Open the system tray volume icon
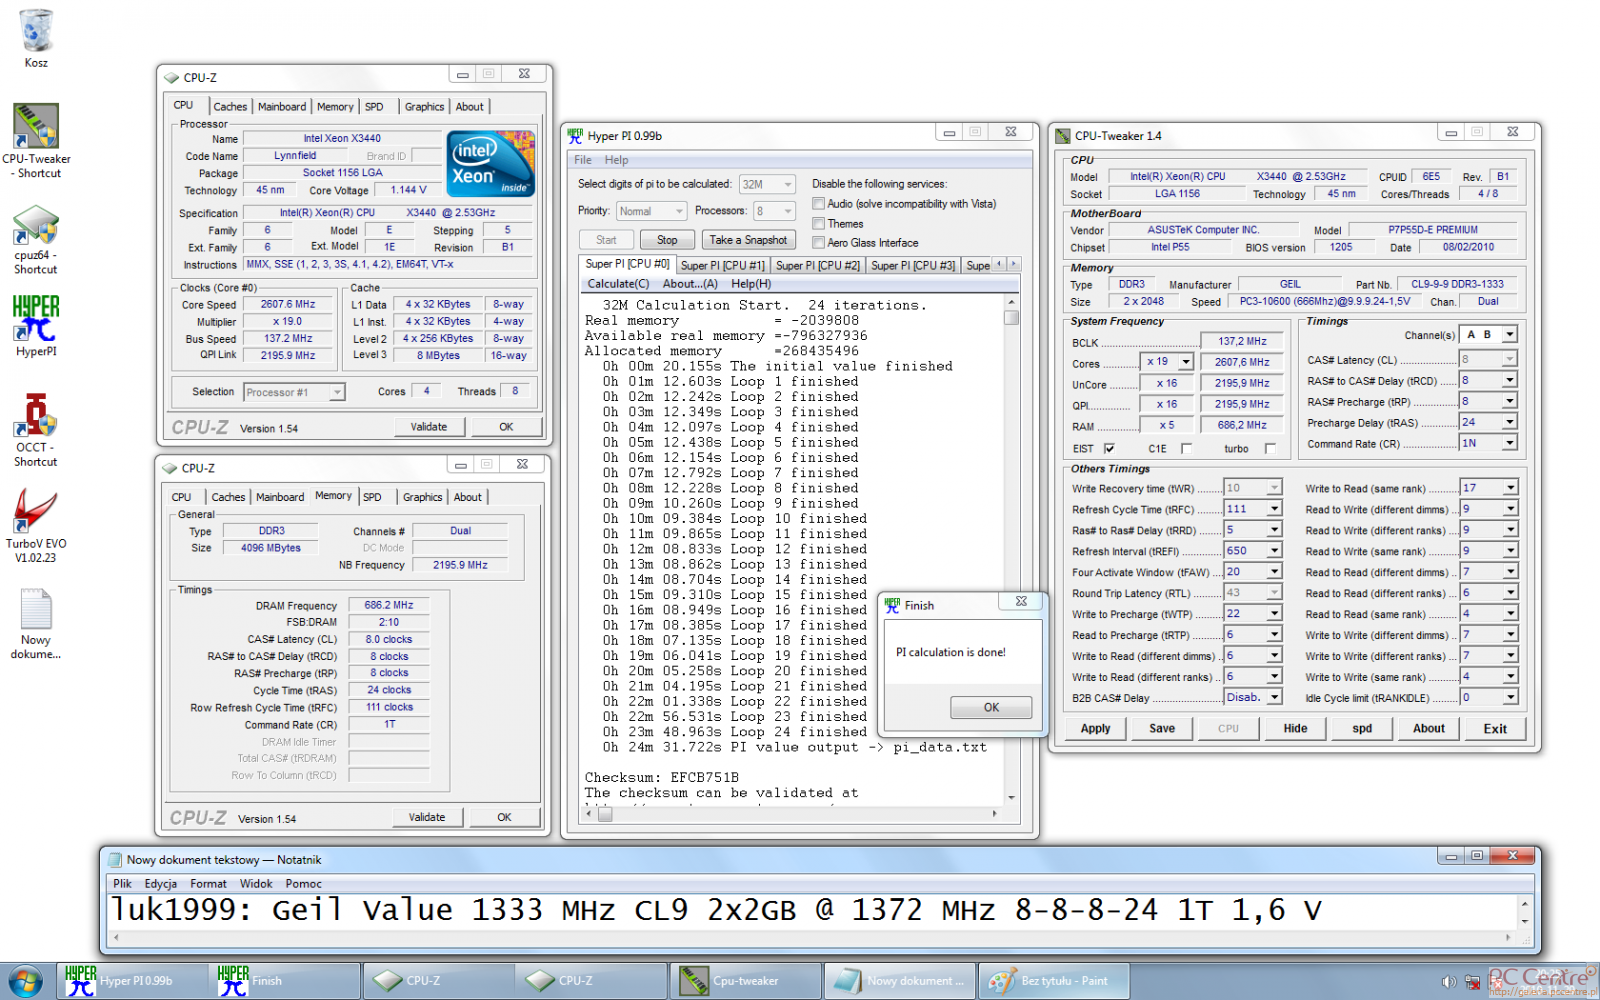 point(1448,982)
